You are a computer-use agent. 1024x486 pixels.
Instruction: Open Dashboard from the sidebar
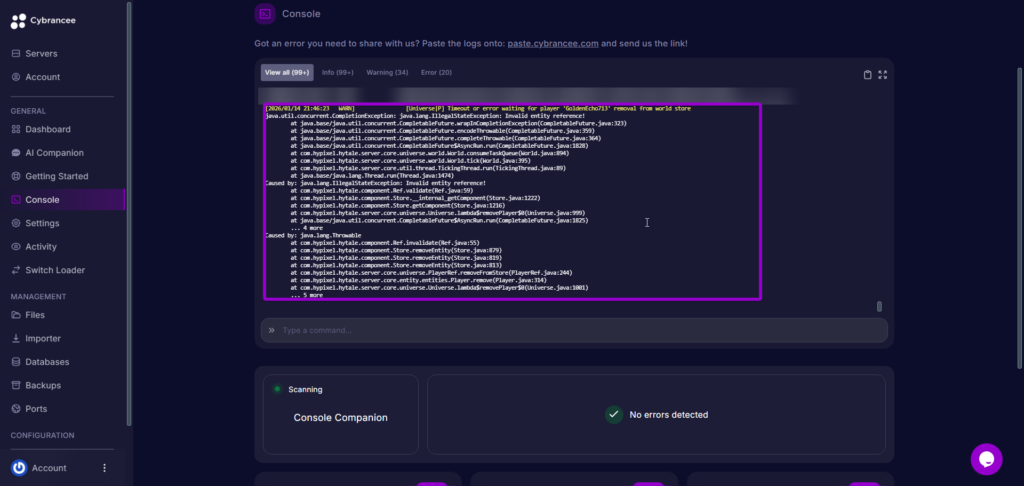pos(47,130)
